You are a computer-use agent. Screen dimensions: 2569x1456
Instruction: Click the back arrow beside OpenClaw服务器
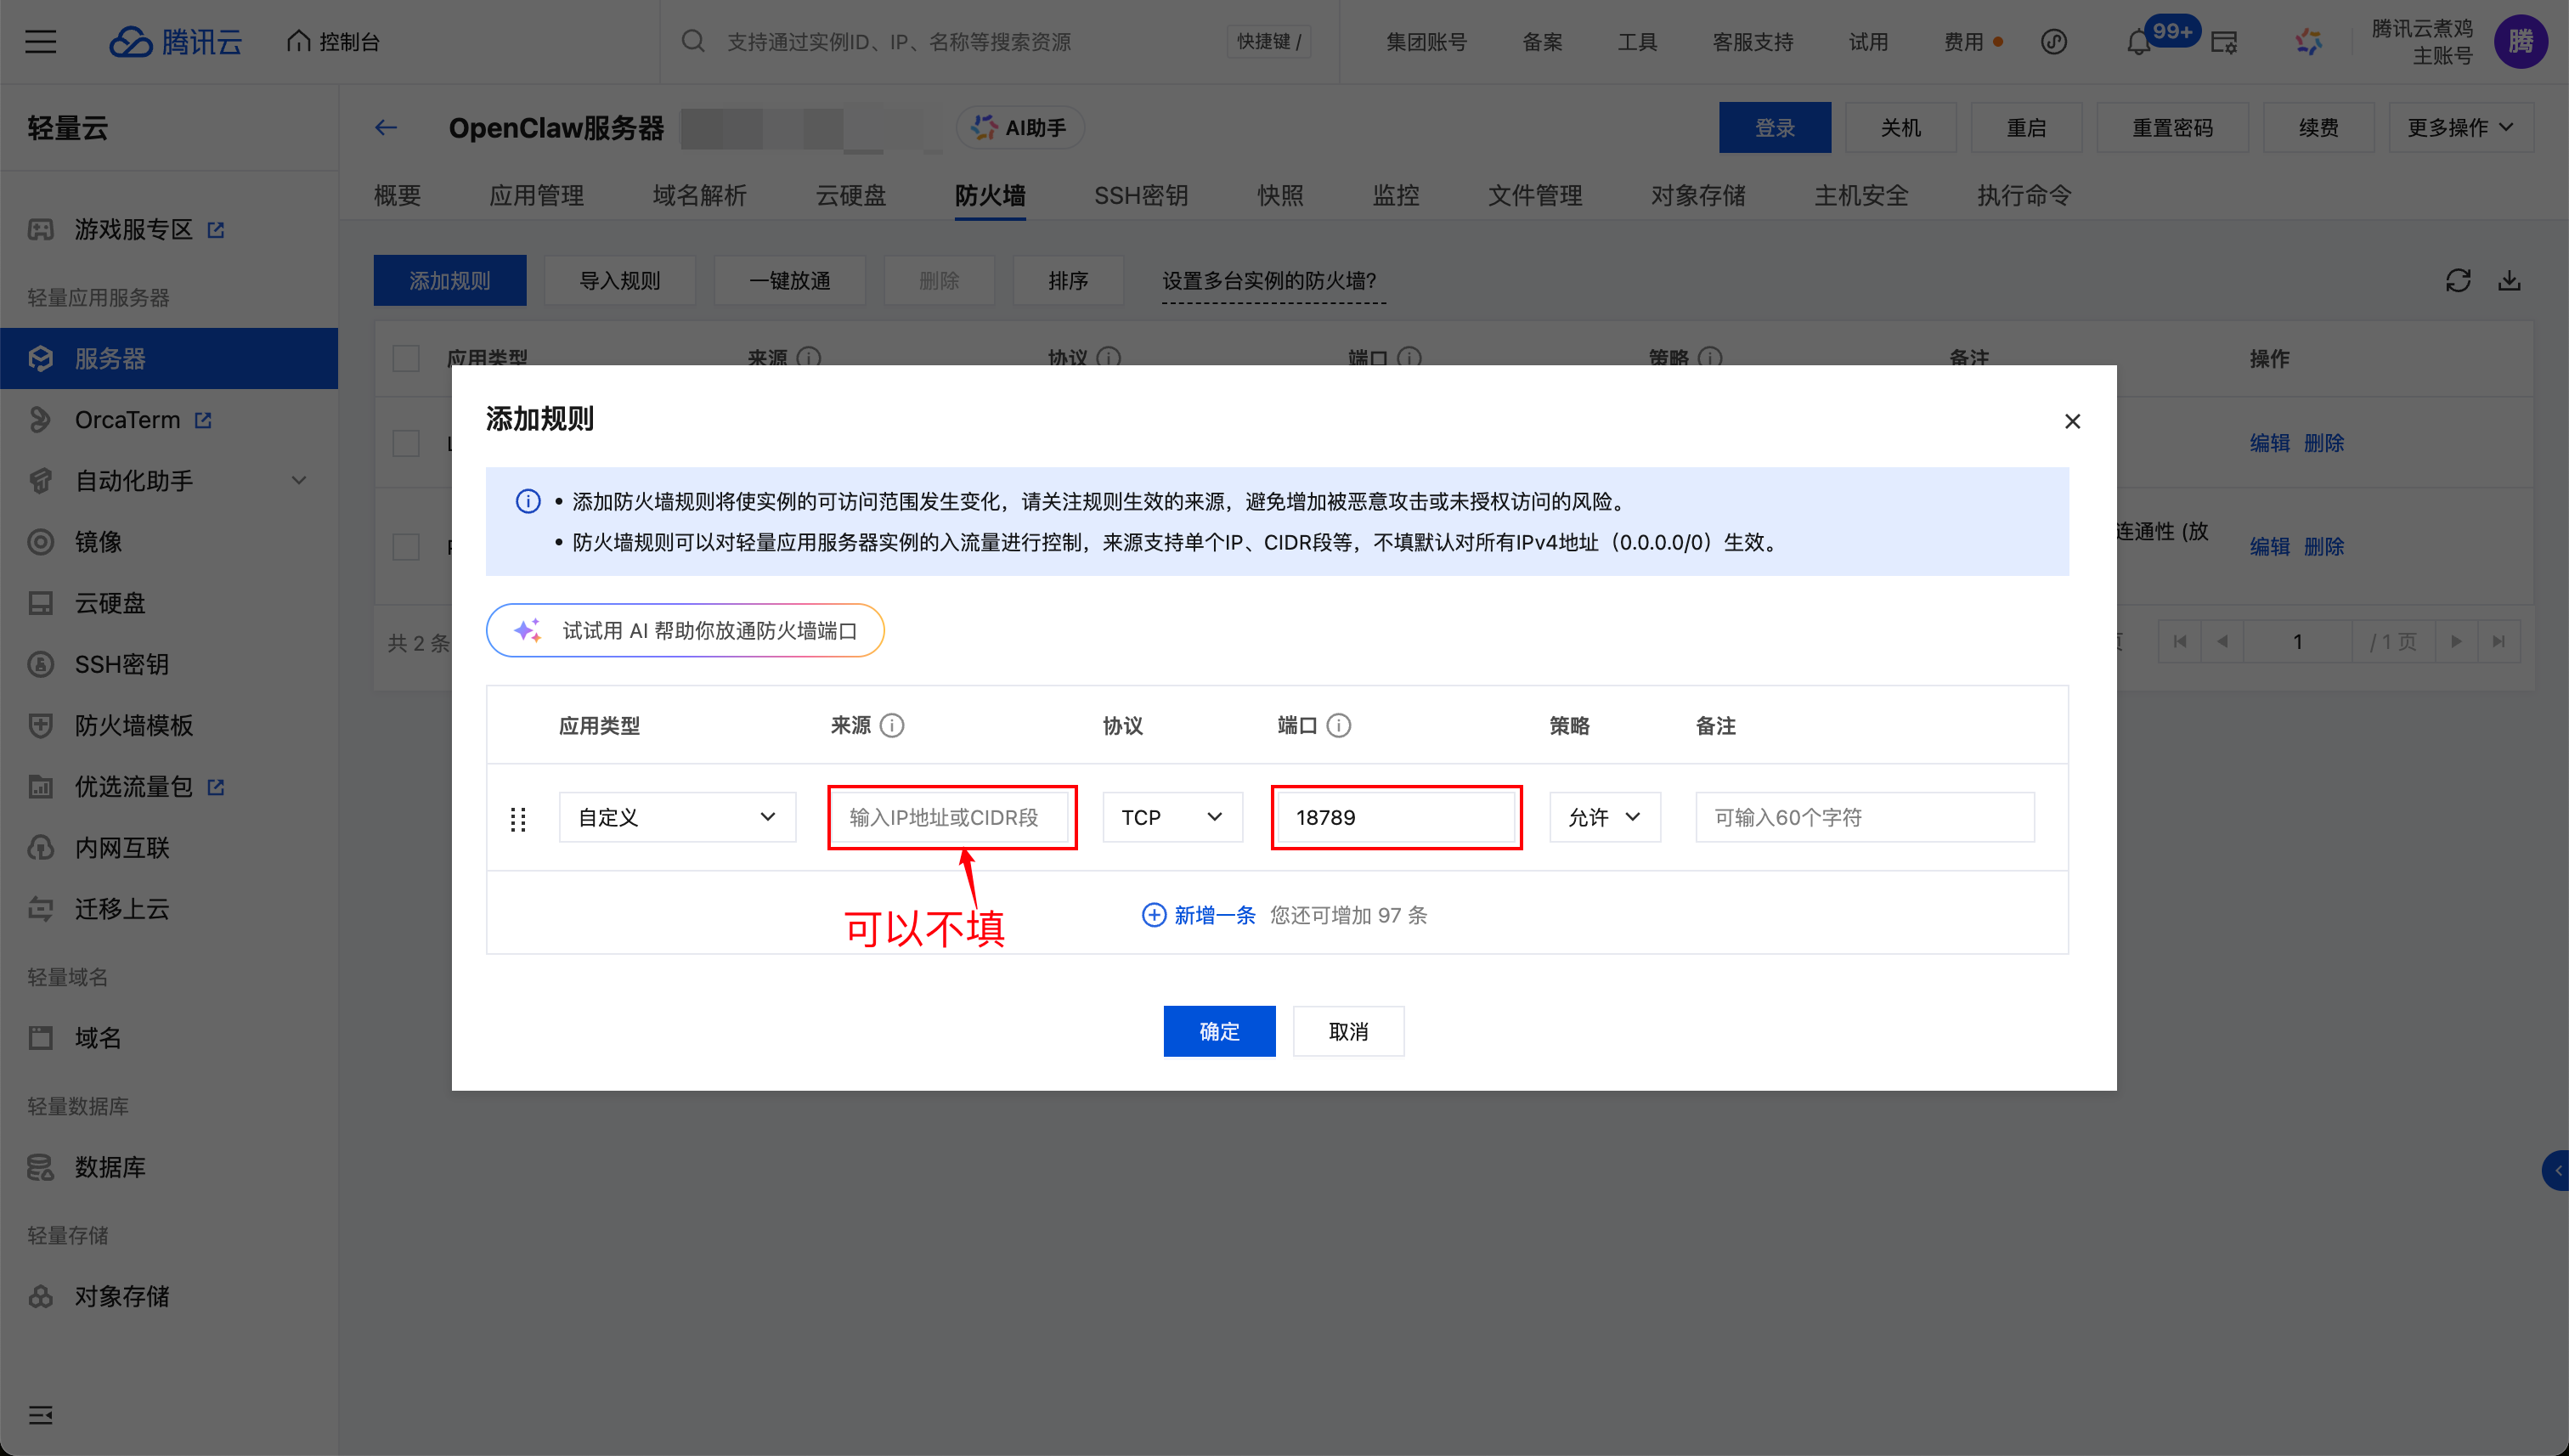coord(386,128)
